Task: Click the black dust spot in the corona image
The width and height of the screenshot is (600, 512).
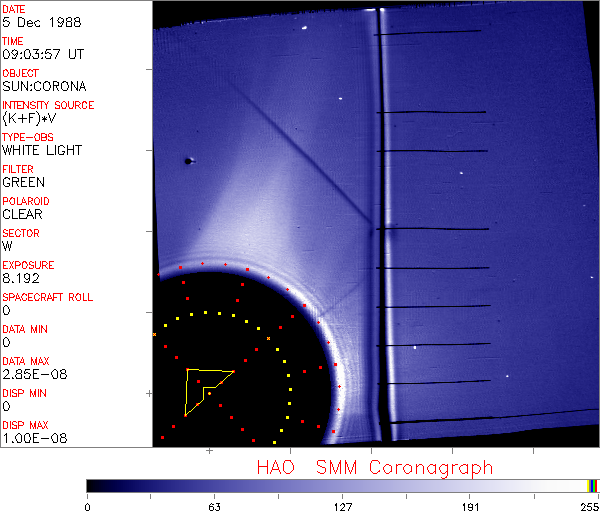Action: pos(188,161)
